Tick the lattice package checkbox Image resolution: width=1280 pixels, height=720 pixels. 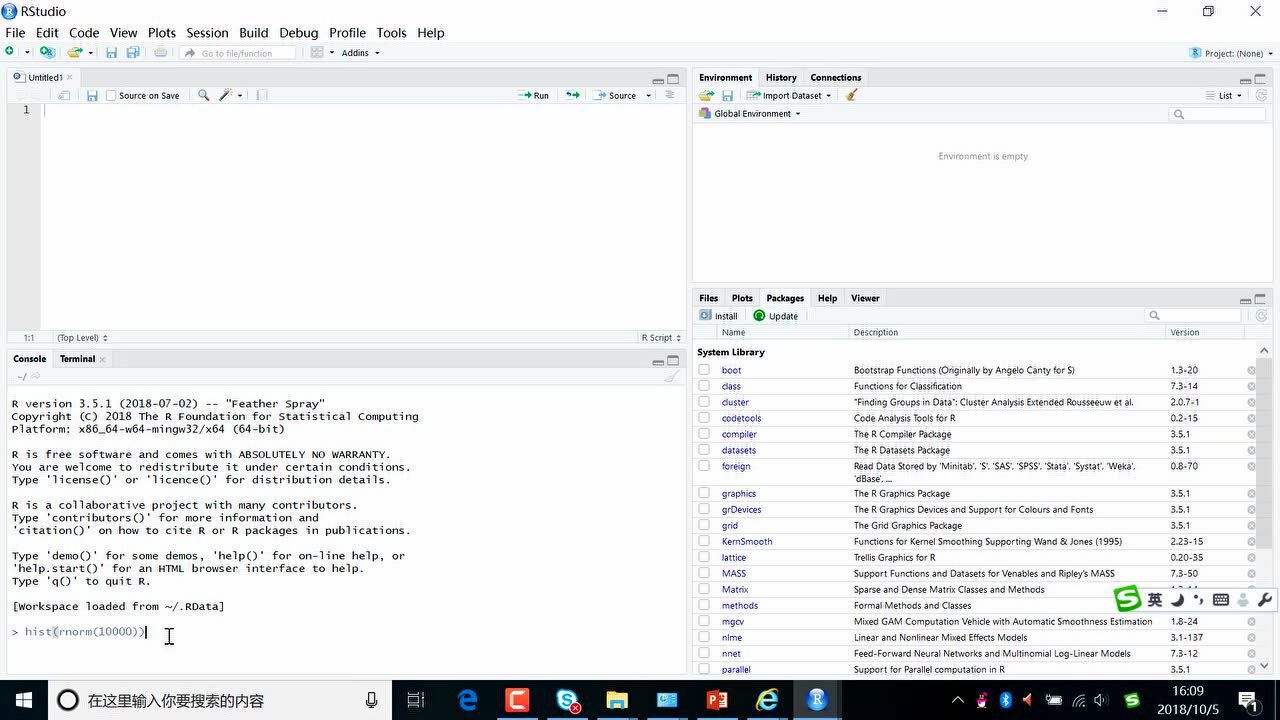pyautogui.click(x=704, y=557)
